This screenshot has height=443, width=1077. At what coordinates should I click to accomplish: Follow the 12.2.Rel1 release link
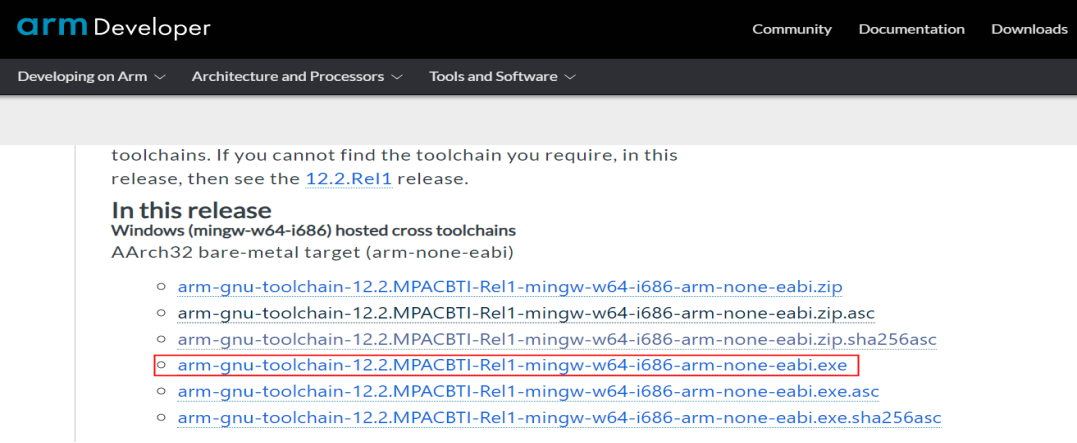coord(347,179)
